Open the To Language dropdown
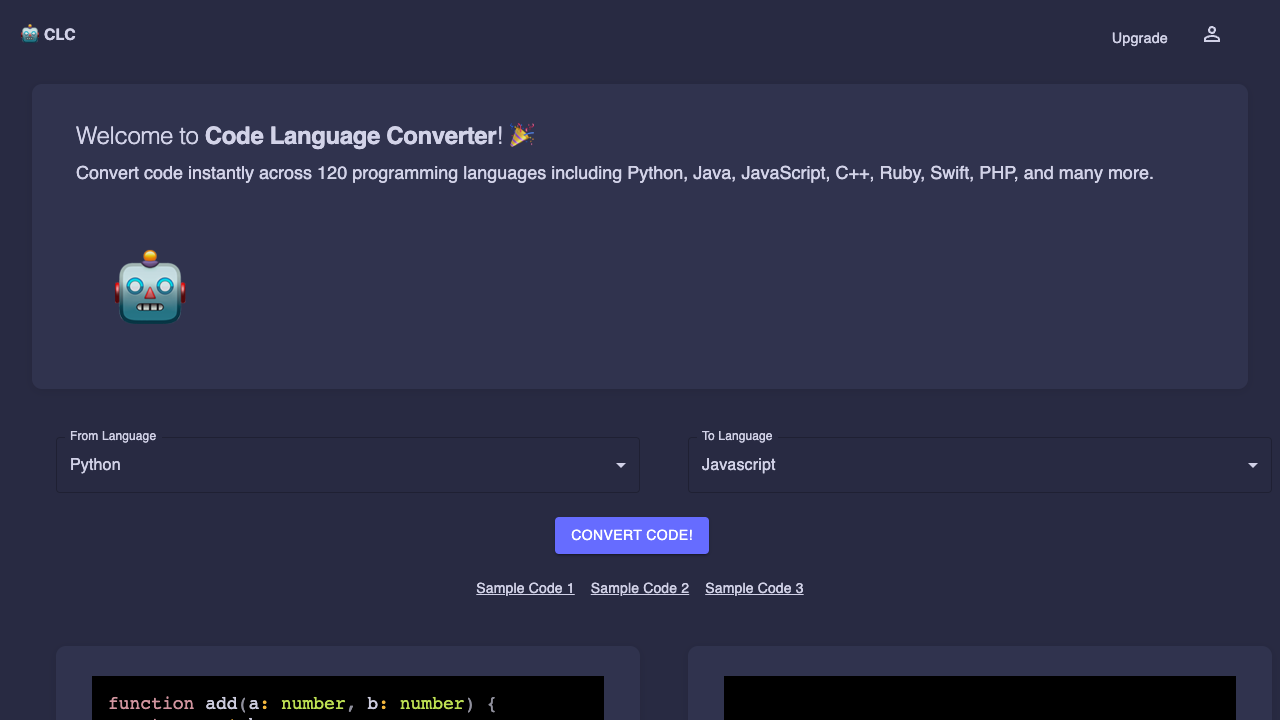This screenshot has height=720, width=1280. pyautogui.click(x=980, y=465)
